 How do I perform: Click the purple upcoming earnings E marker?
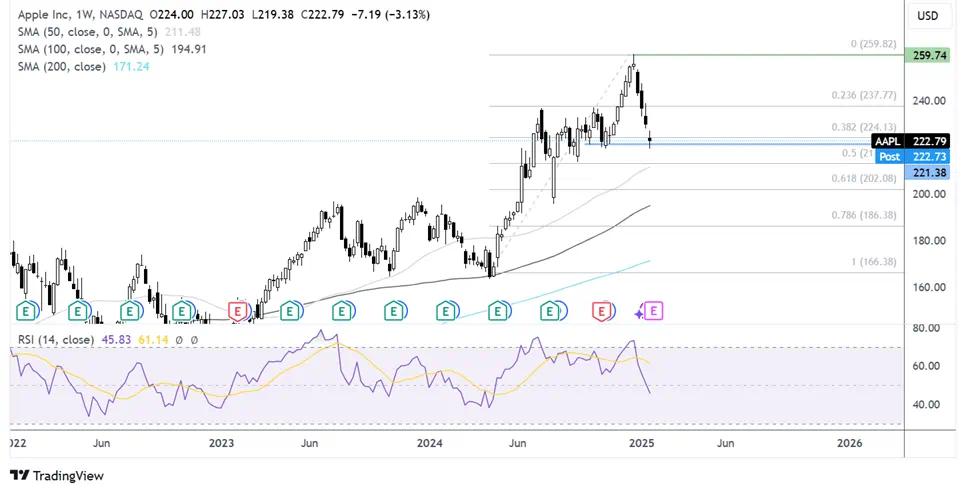pos(654,311)
